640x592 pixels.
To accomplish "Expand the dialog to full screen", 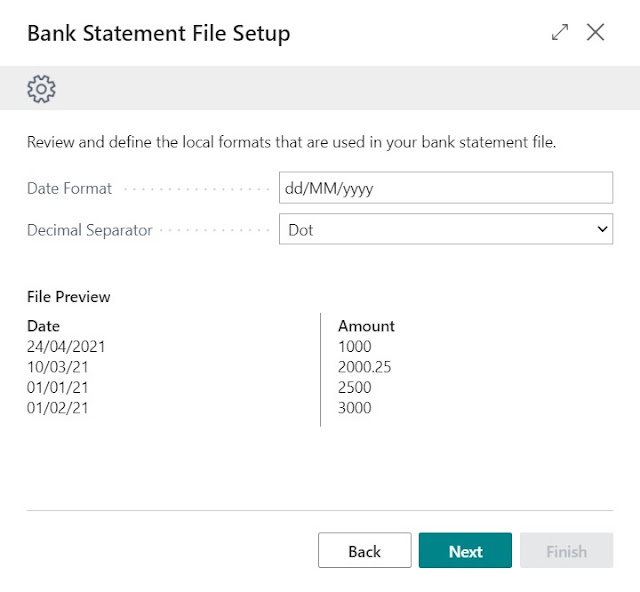I will 559,32.
